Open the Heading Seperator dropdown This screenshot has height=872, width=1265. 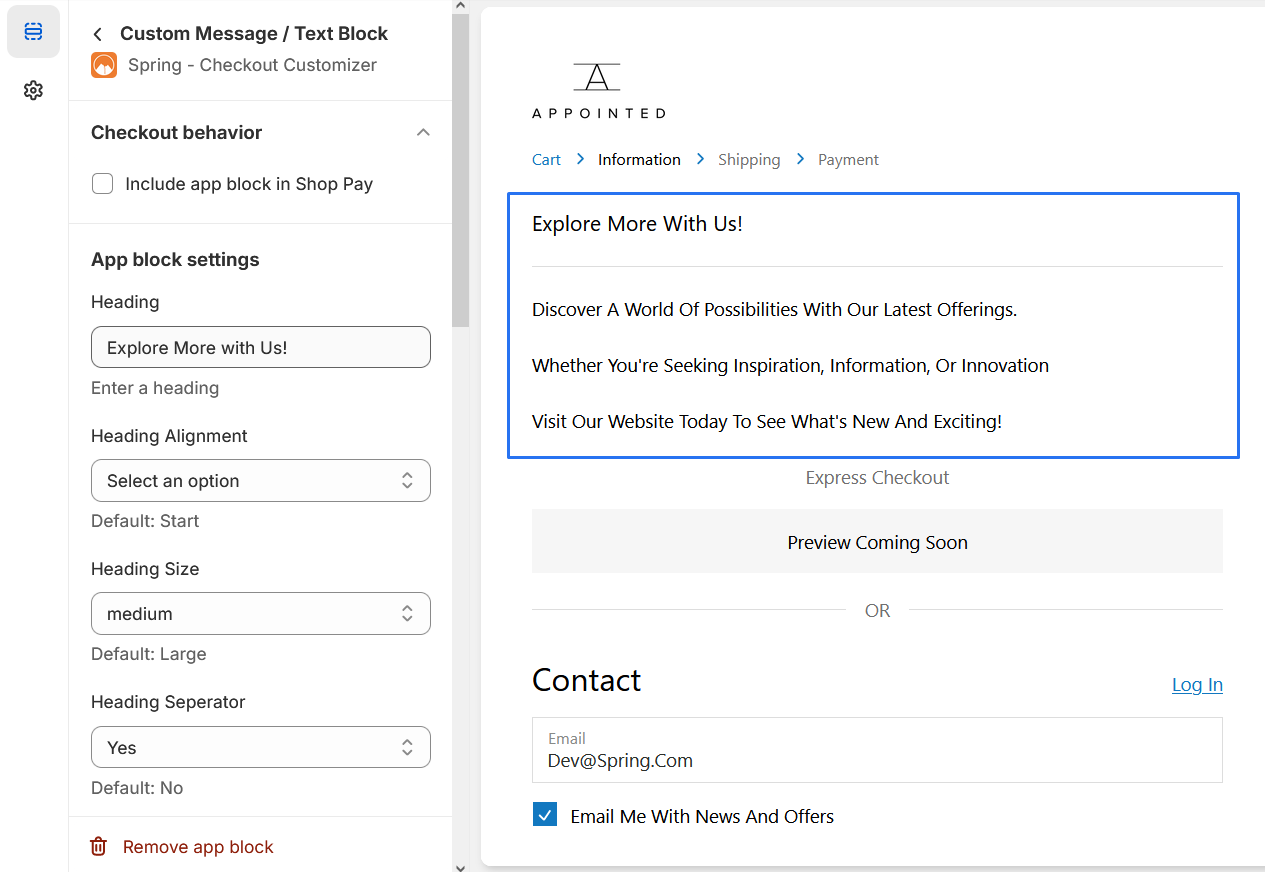(x=260, y=748)
